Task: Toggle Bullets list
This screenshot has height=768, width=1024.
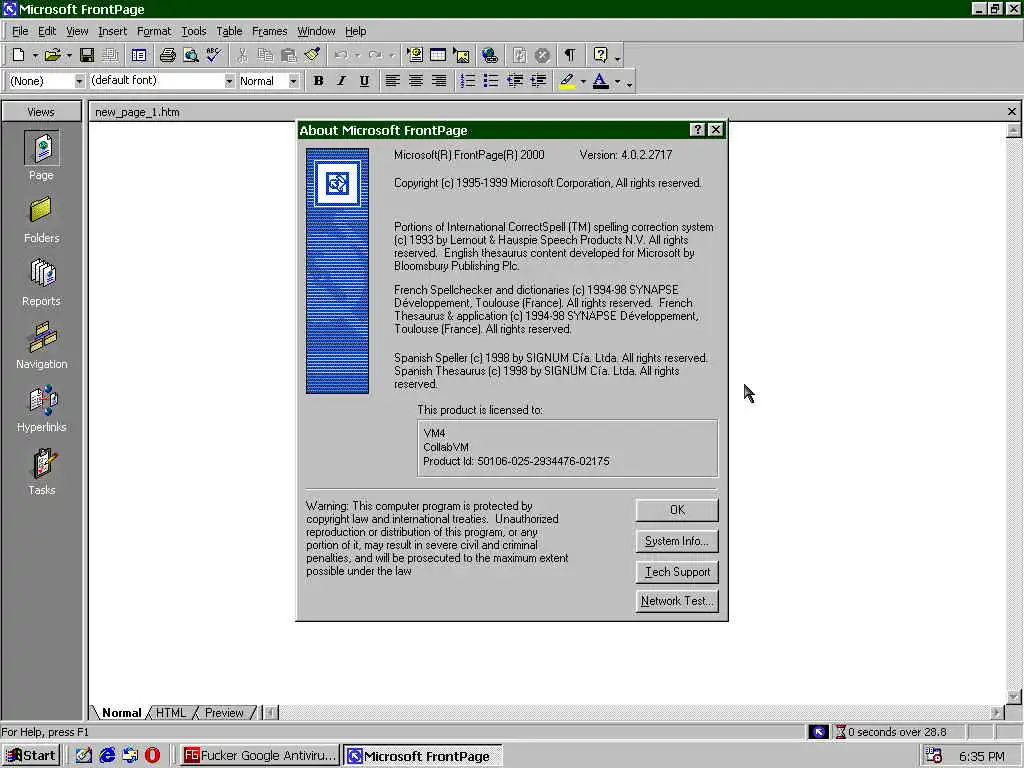Action: (x=490, y=81)
